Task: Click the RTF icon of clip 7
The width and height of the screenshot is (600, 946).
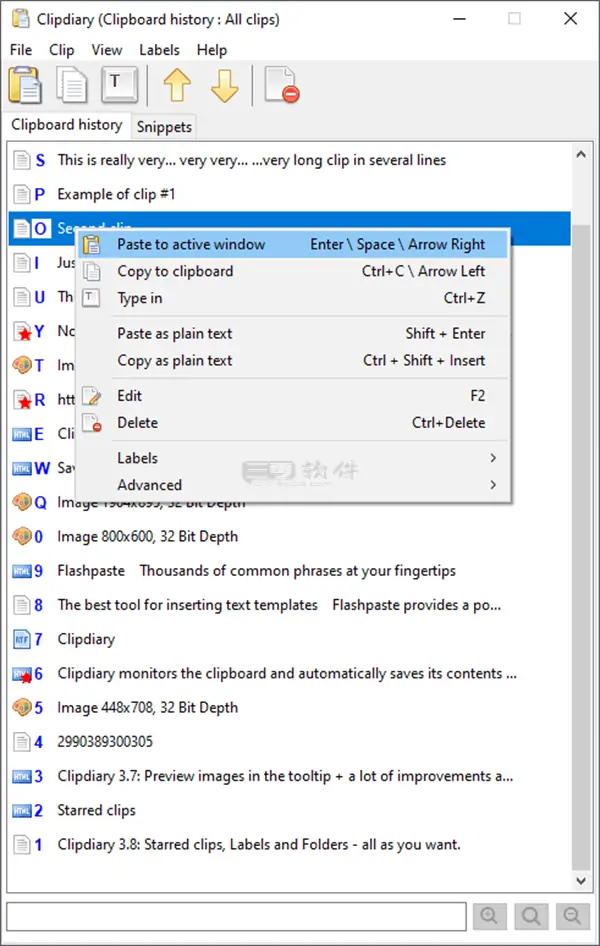Action: [x=22, y=639]
